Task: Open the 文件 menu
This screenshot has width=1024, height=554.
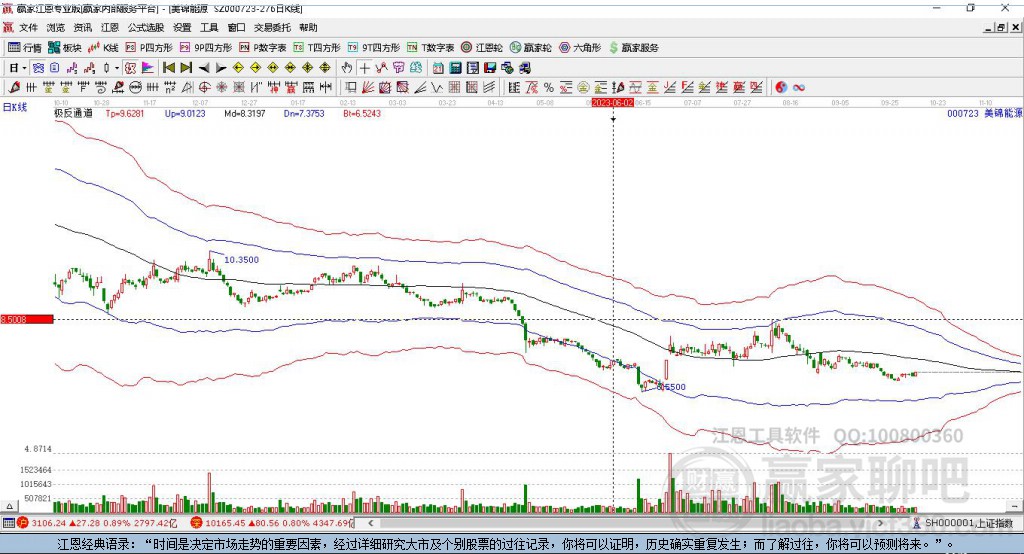Action: click(29, 27)
